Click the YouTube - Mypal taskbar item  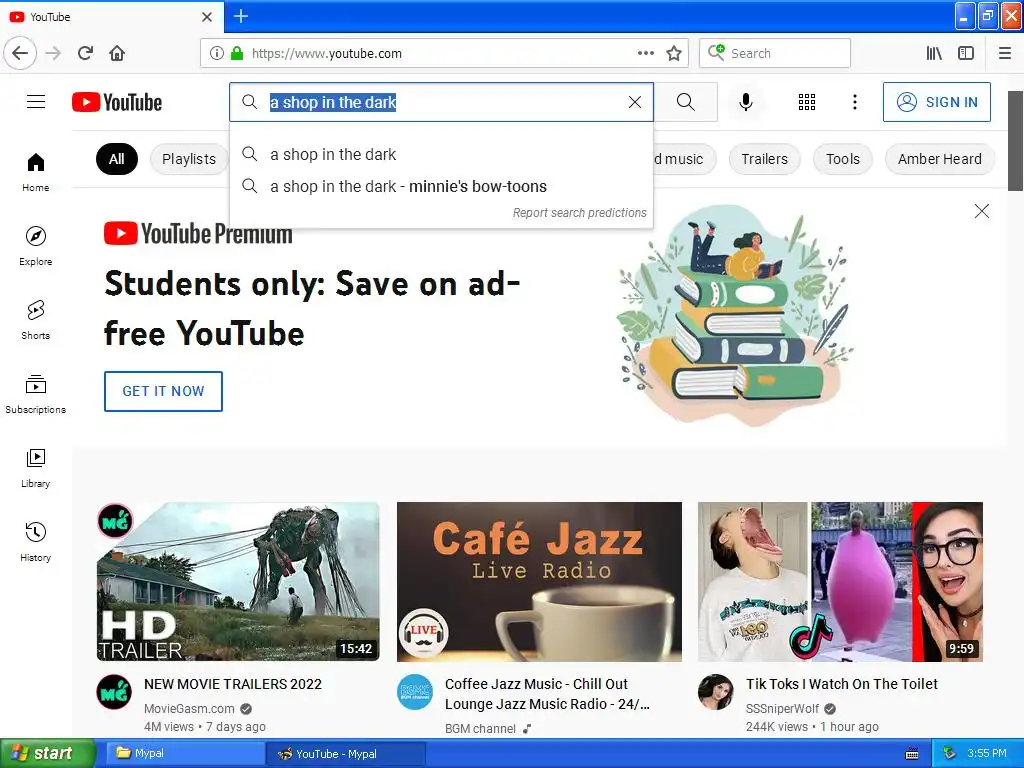pyautogui.click(x=346, y=754)
